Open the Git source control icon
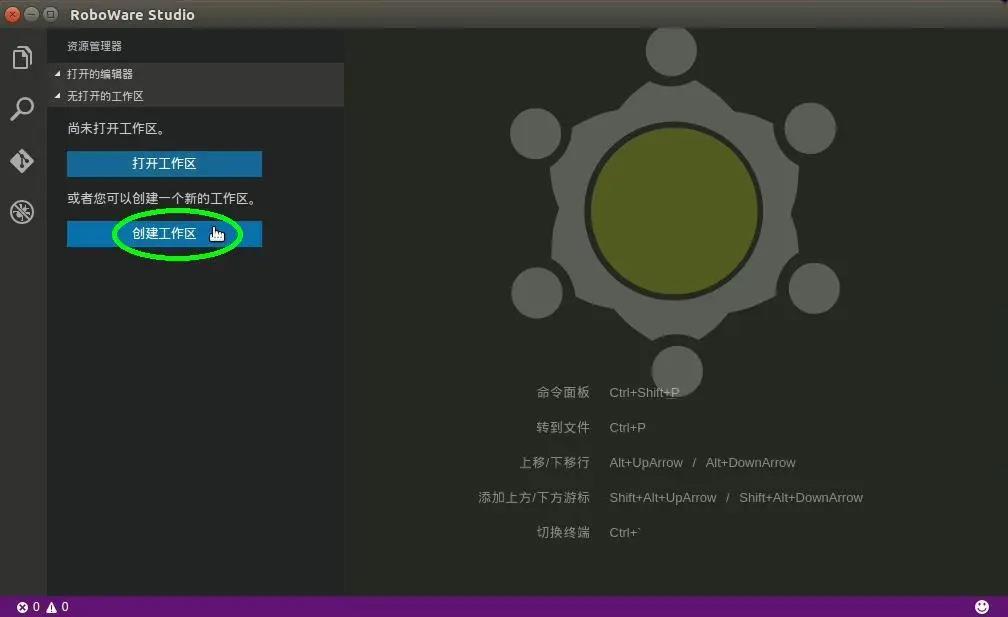 pos(22,161)
